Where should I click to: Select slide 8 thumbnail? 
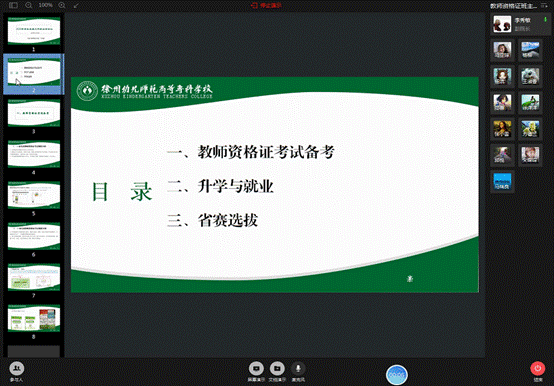[34, 318]
